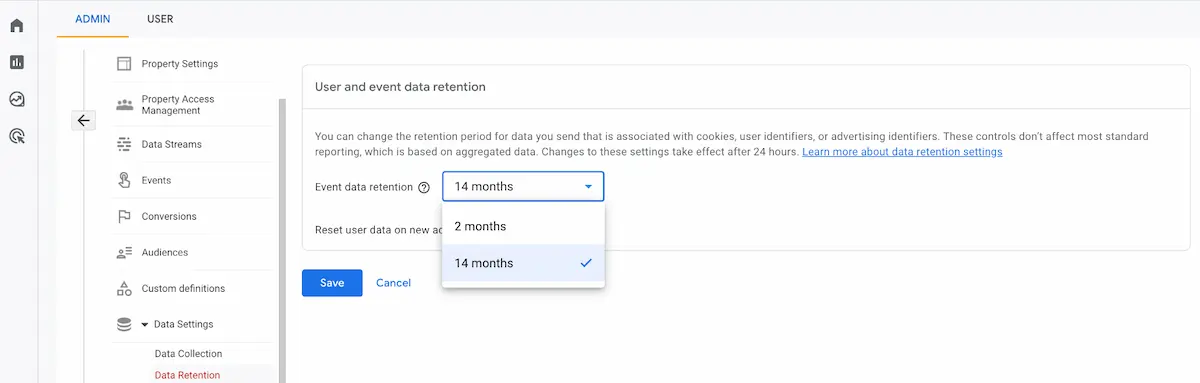
Task: Click the Cancel link
Action: point(393,283)
